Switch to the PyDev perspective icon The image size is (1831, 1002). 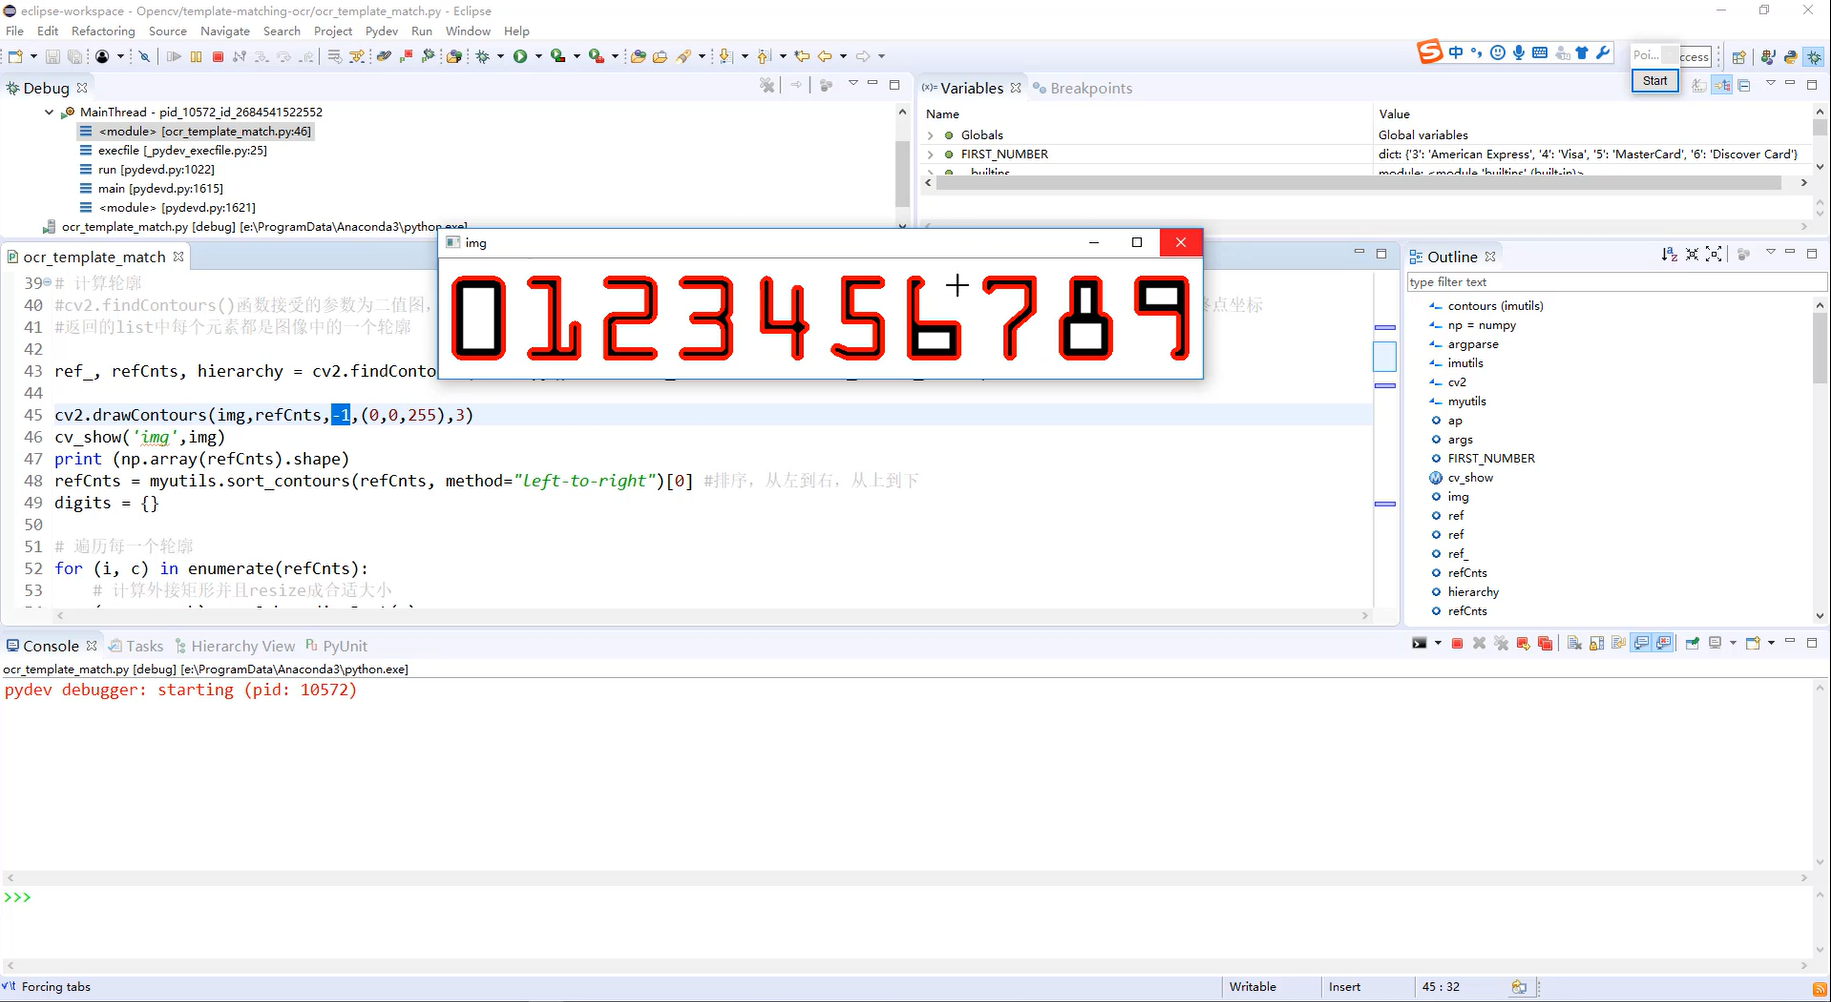(1791, 57)
